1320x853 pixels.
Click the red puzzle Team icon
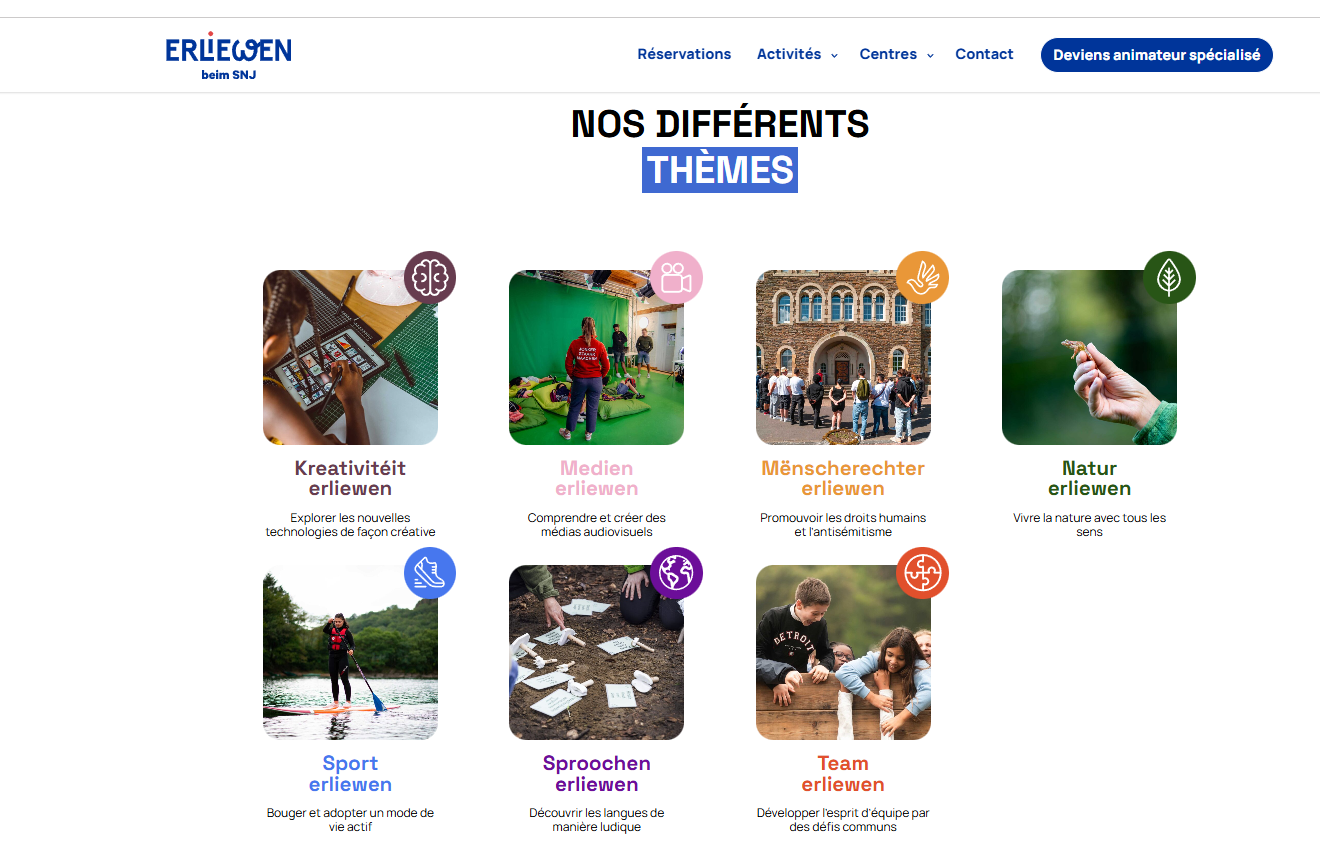click(922, 573)
